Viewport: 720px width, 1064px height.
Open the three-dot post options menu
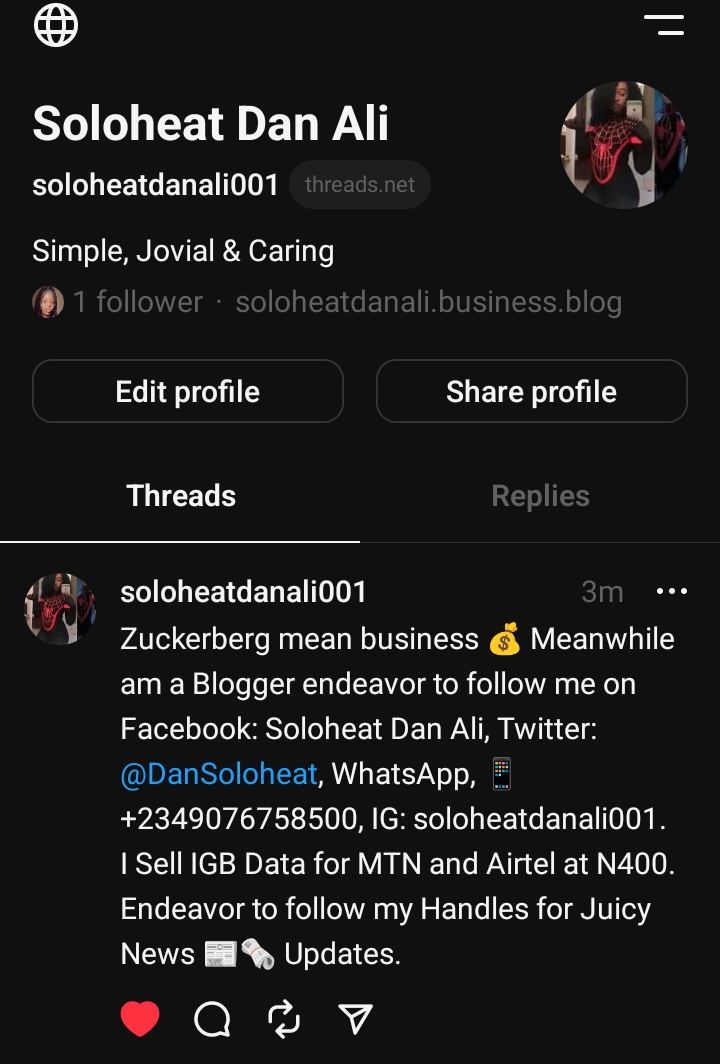pyautogui.click(x=671, y=592)
